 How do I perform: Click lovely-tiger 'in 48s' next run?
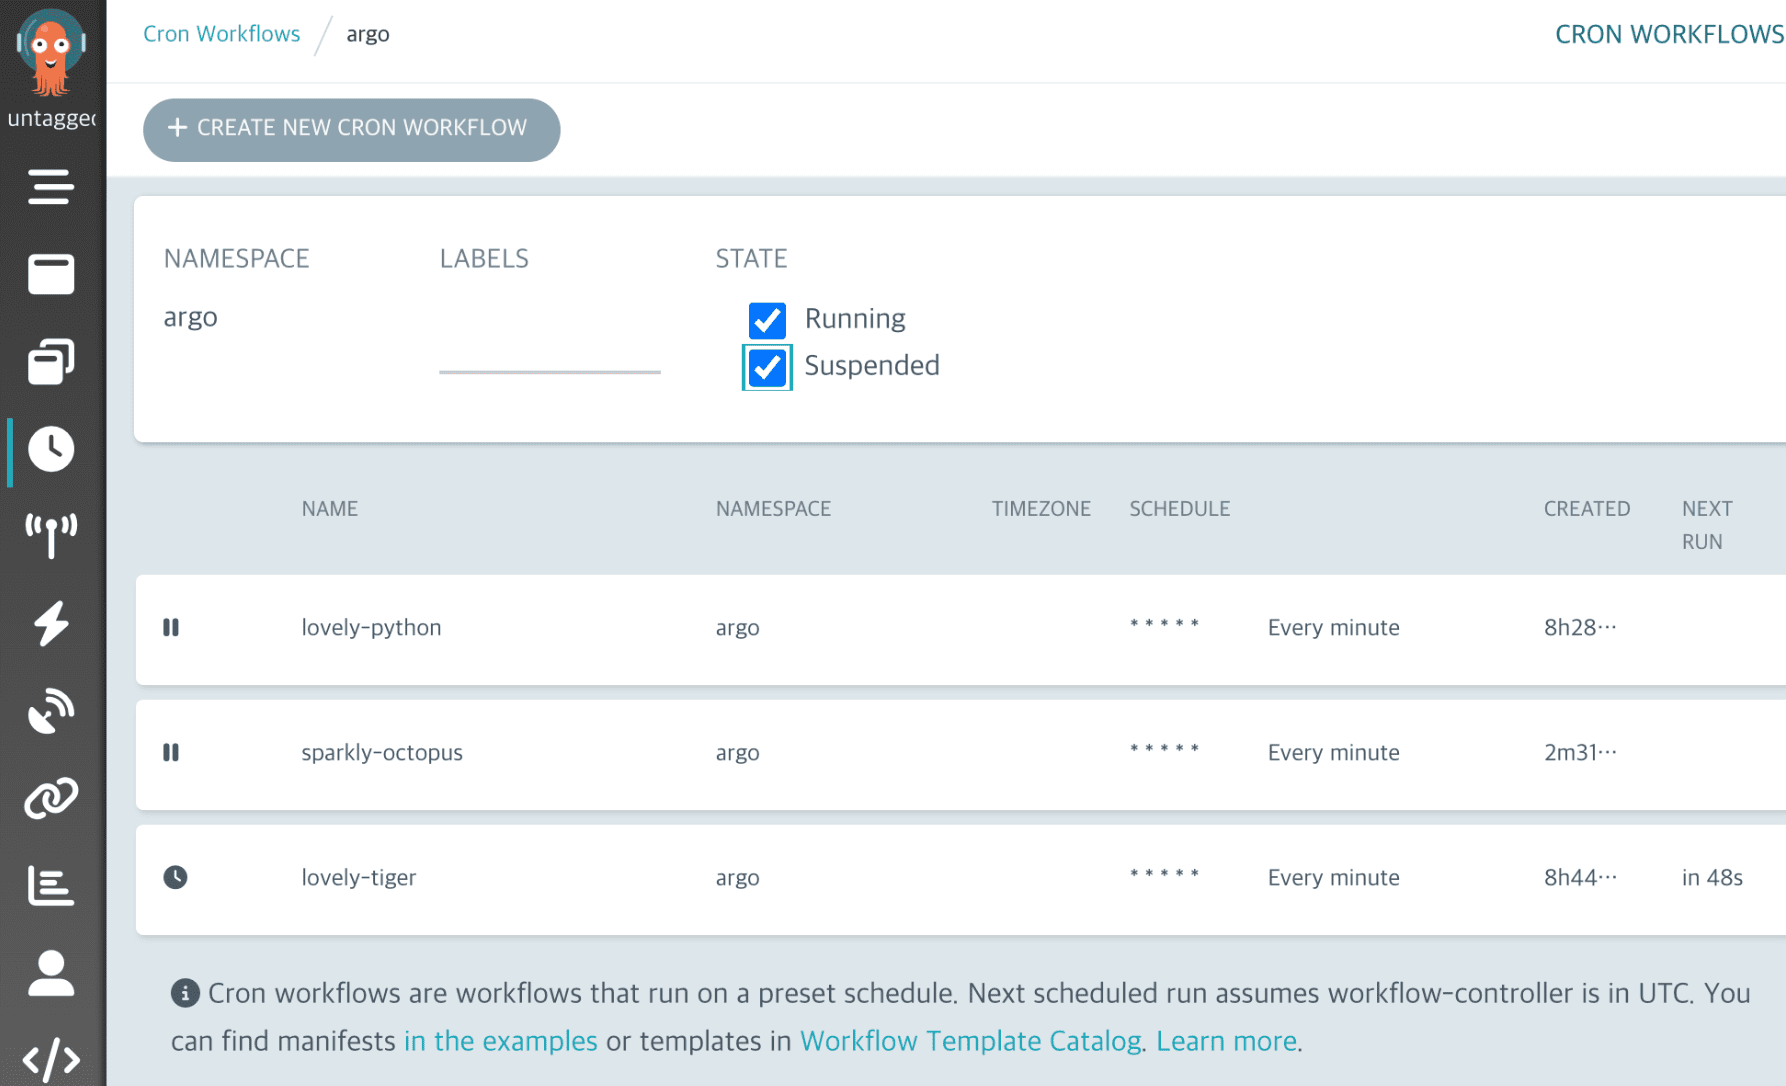1712,877
